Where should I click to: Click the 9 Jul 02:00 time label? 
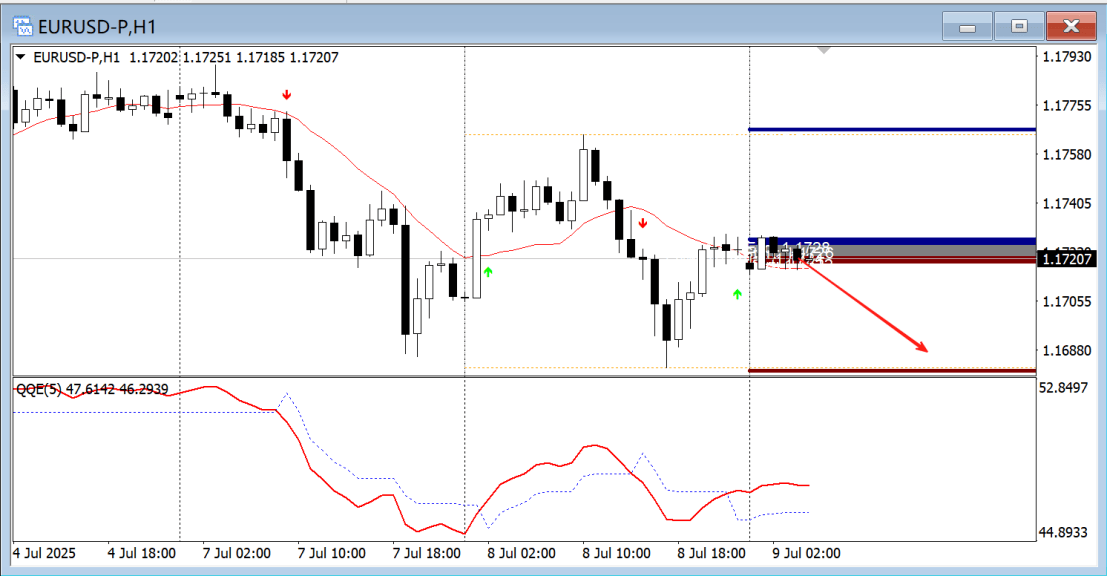pyautogui.click(x=807, y=553)
